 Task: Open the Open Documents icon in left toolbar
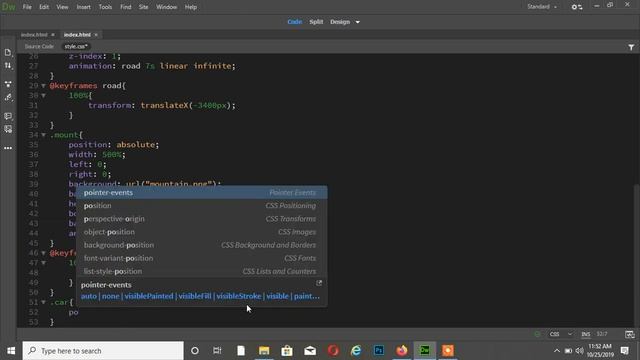point(8,52)
